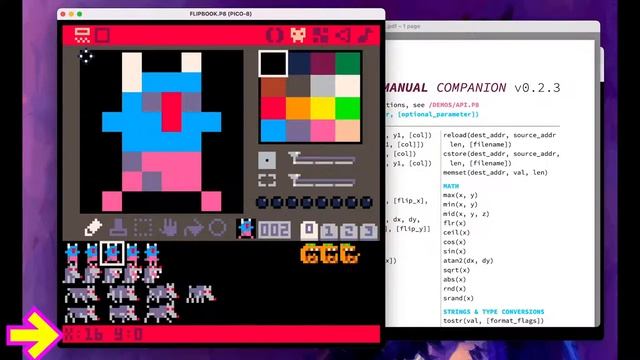640x360 pixels.
Task: Click the sprite number field showing 002
Action: (275, 230)
